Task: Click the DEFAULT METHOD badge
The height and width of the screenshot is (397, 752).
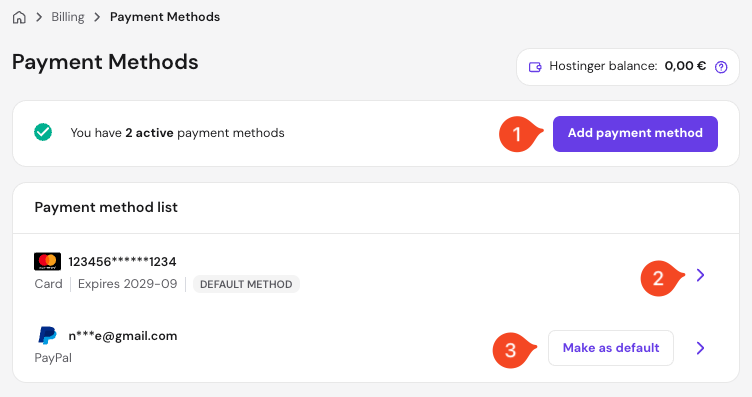Action: tap(246, 284)
